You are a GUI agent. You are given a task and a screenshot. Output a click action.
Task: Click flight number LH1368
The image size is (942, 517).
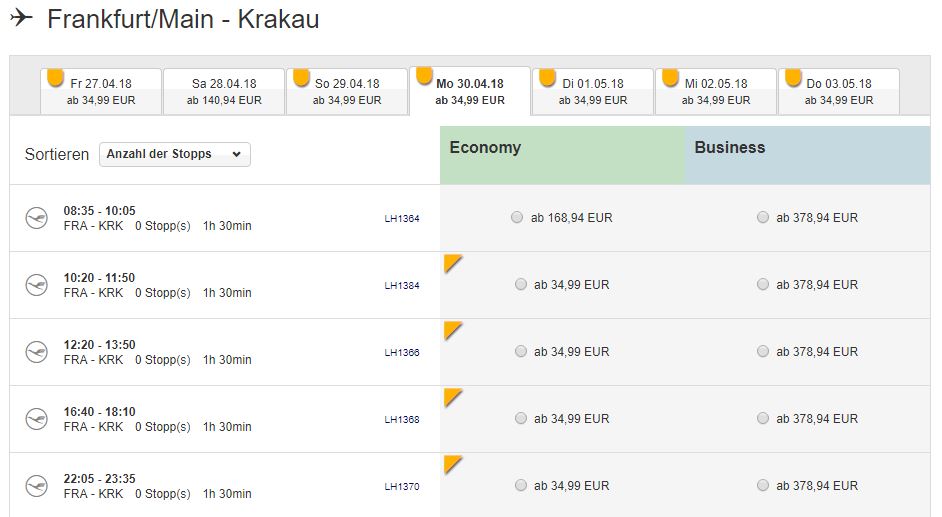pyautogui.click(x=402, y=419)
